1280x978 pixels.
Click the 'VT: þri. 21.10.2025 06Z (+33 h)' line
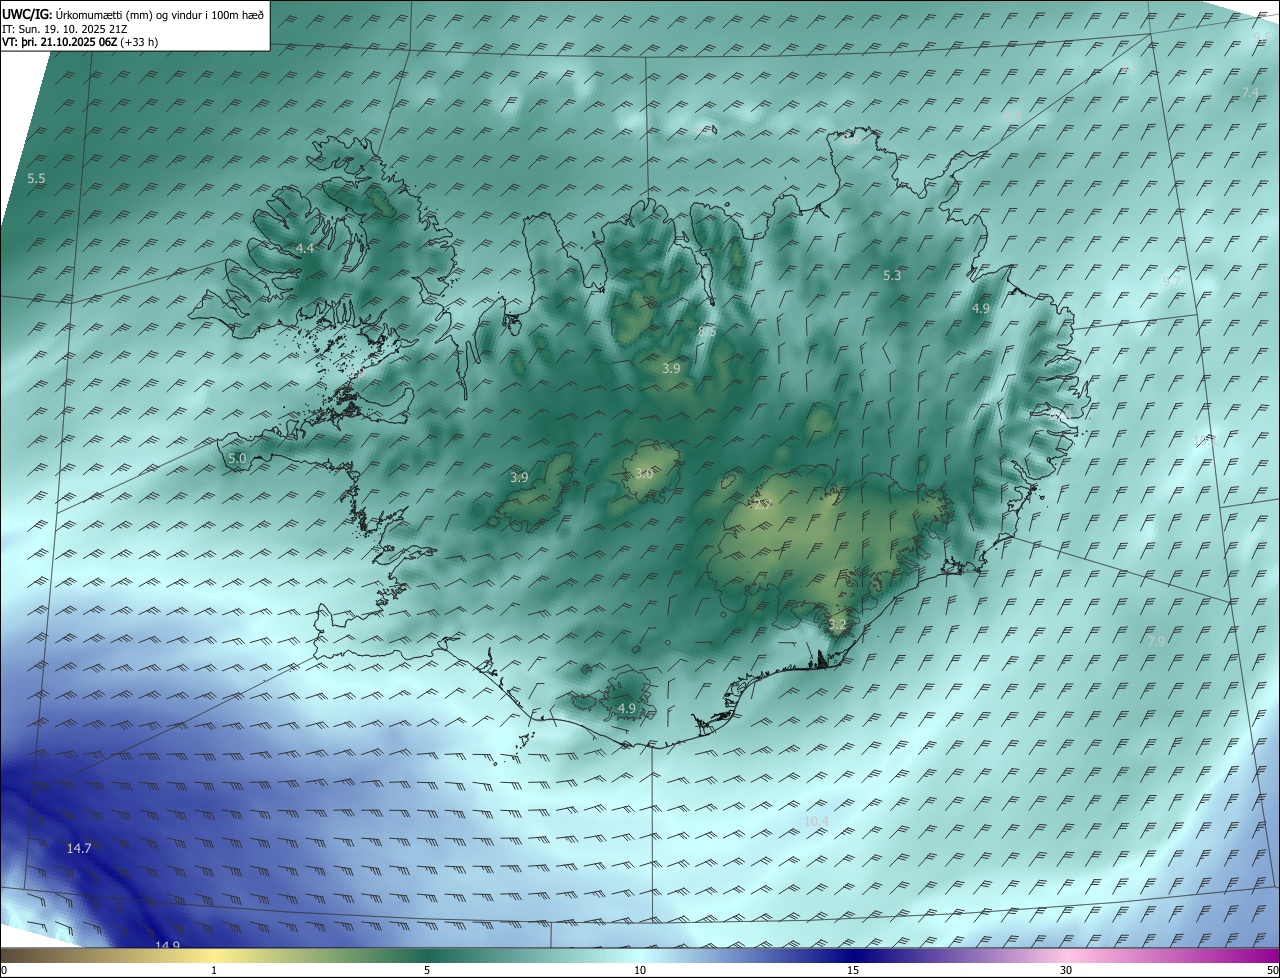pyautogui.click(x=80, y=42)
